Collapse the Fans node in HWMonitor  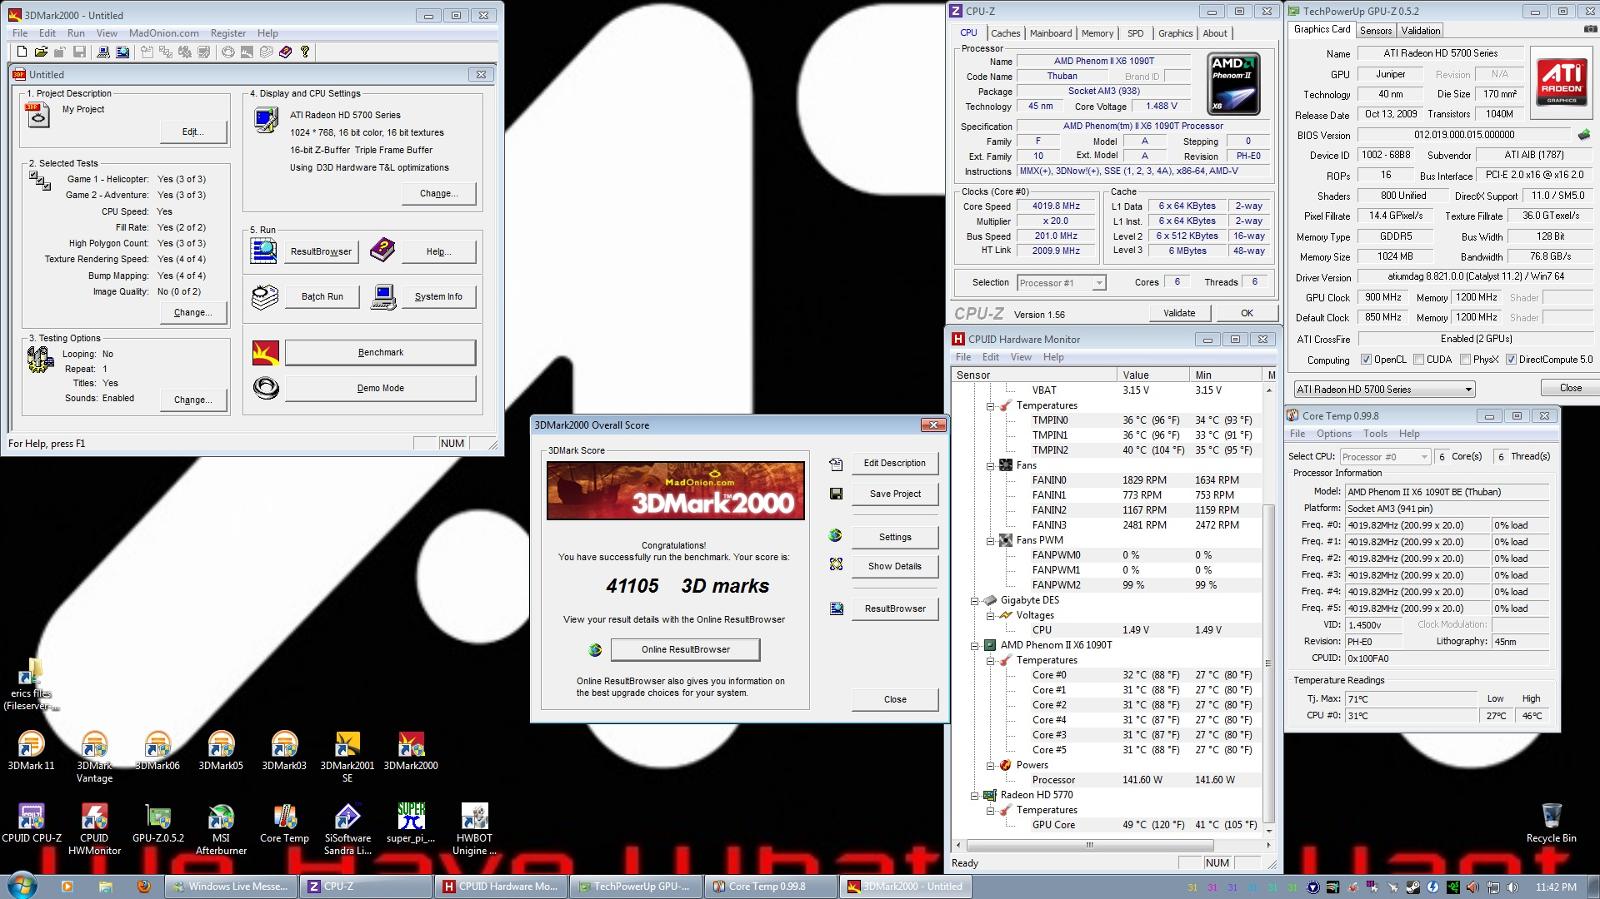coord(990,466)
